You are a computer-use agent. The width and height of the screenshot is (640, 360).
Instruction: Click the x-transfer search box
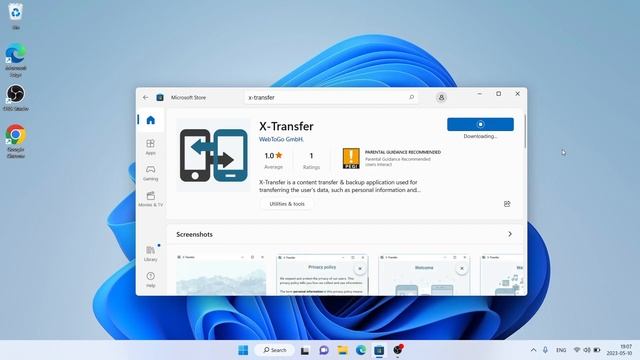(x=331, y=97)
